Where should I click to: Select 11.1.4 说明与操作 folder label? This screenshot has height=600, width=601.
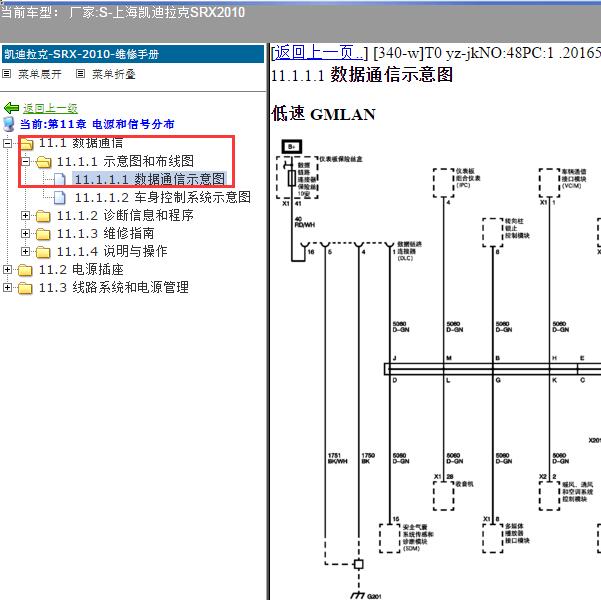point(112,252)
